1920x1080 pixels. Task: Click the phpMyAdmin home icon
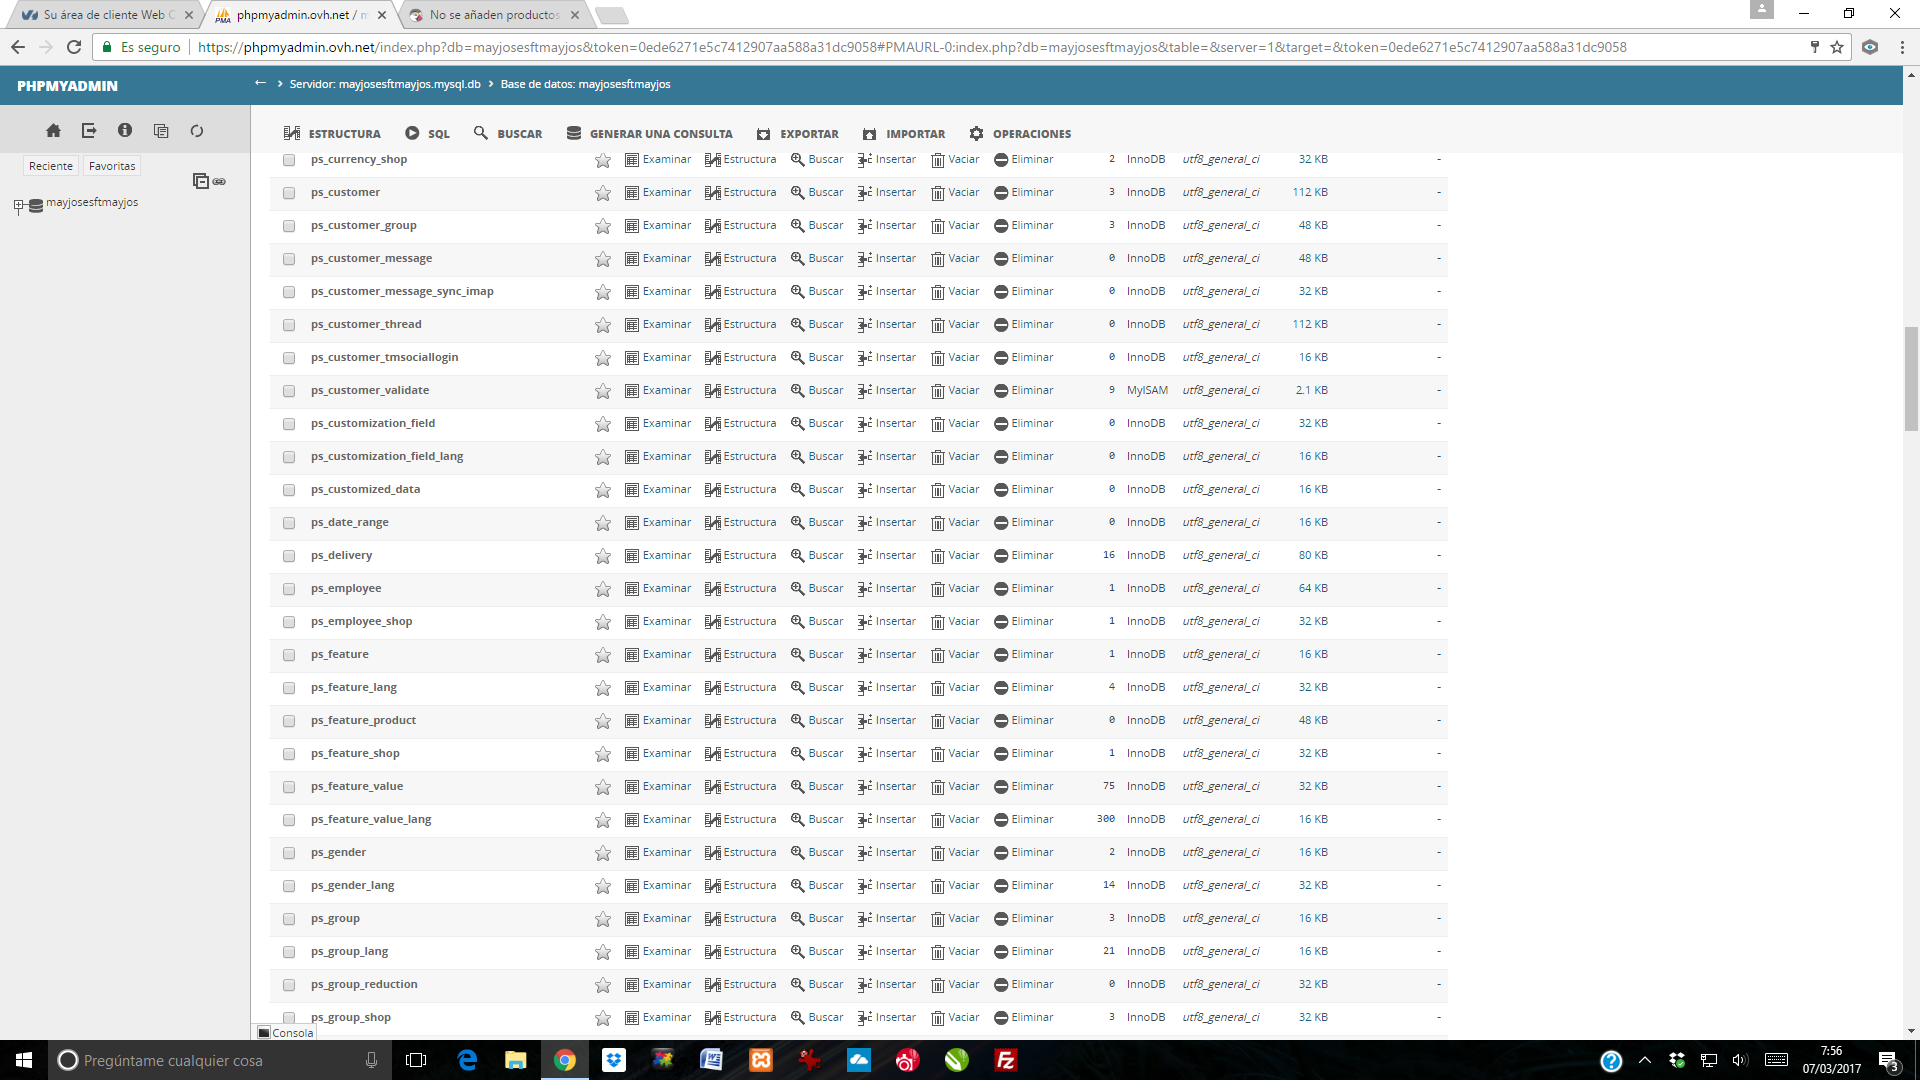coord(54,131)
